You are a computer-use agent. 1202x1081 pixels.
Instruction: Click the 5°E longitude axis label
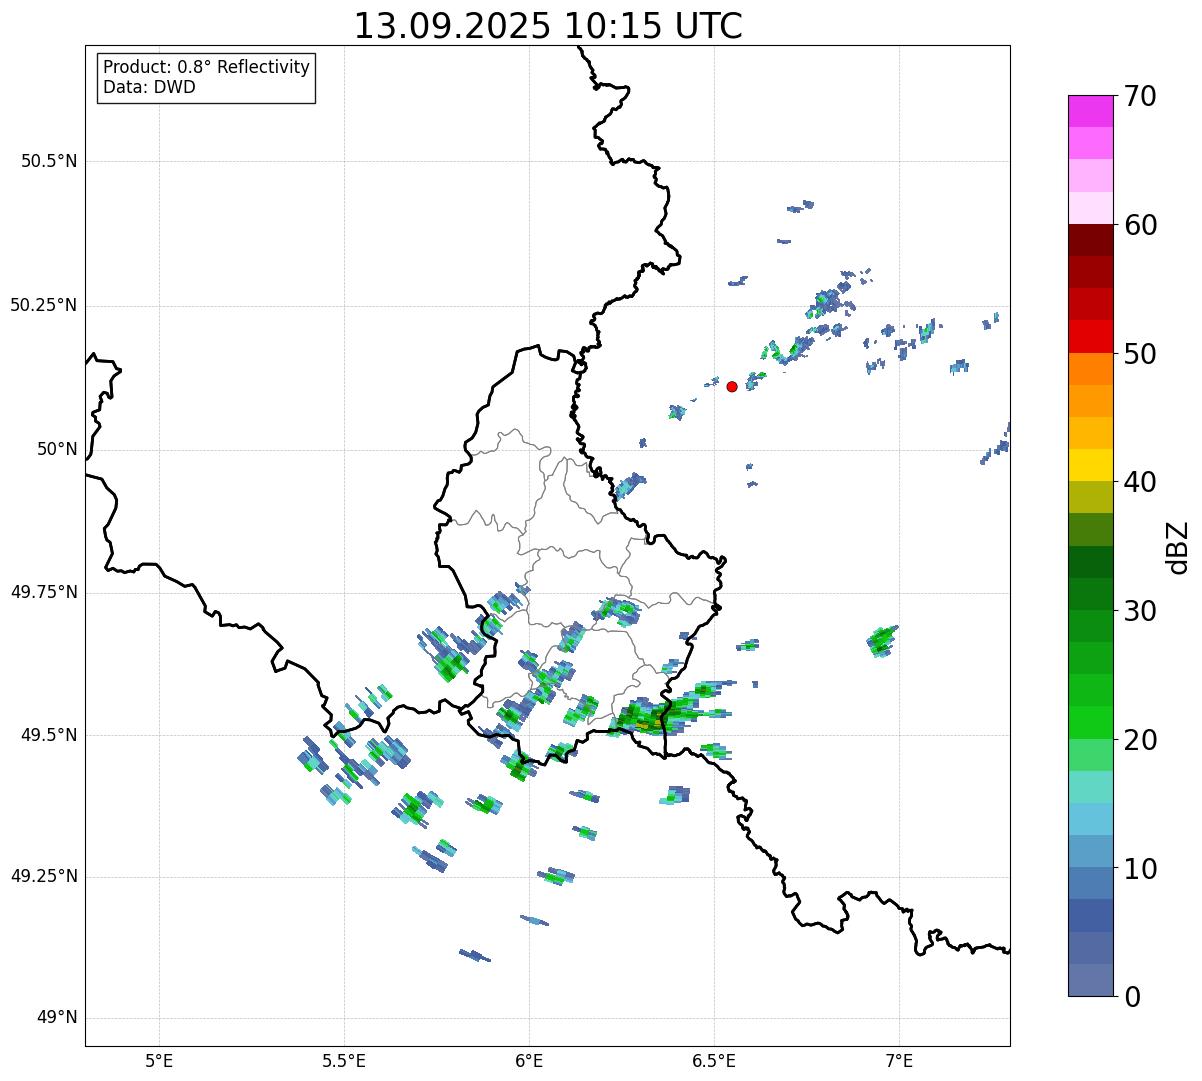tap(159, 1060)
